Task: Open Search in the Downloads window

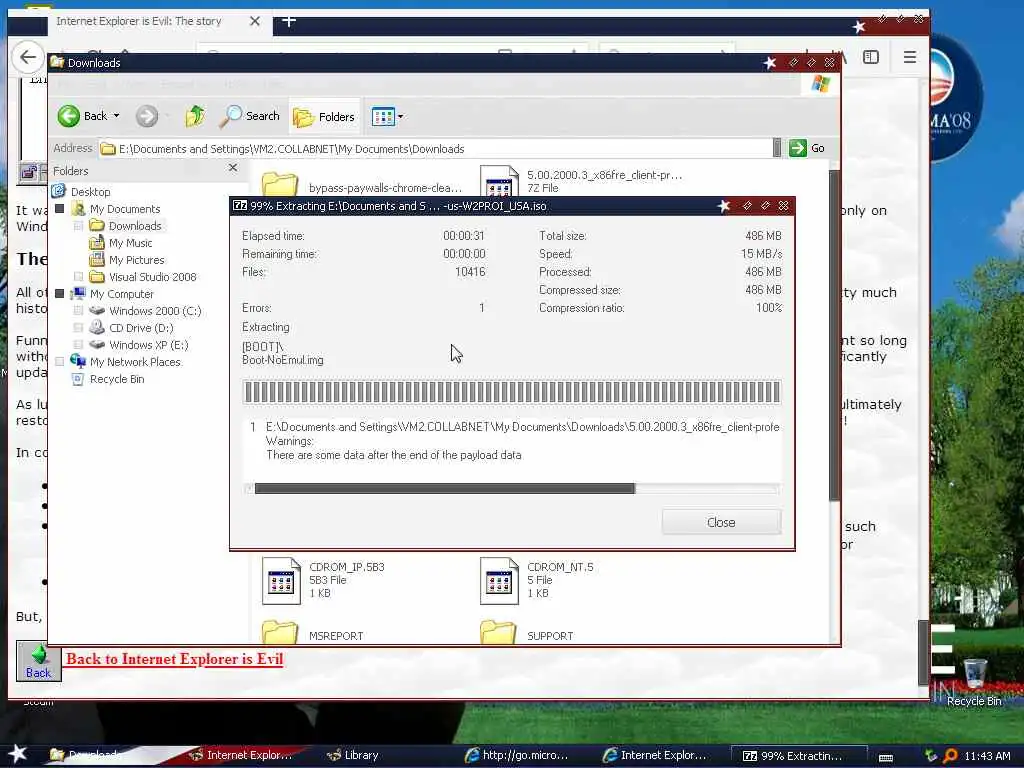Action: click(x=250, y=116)
